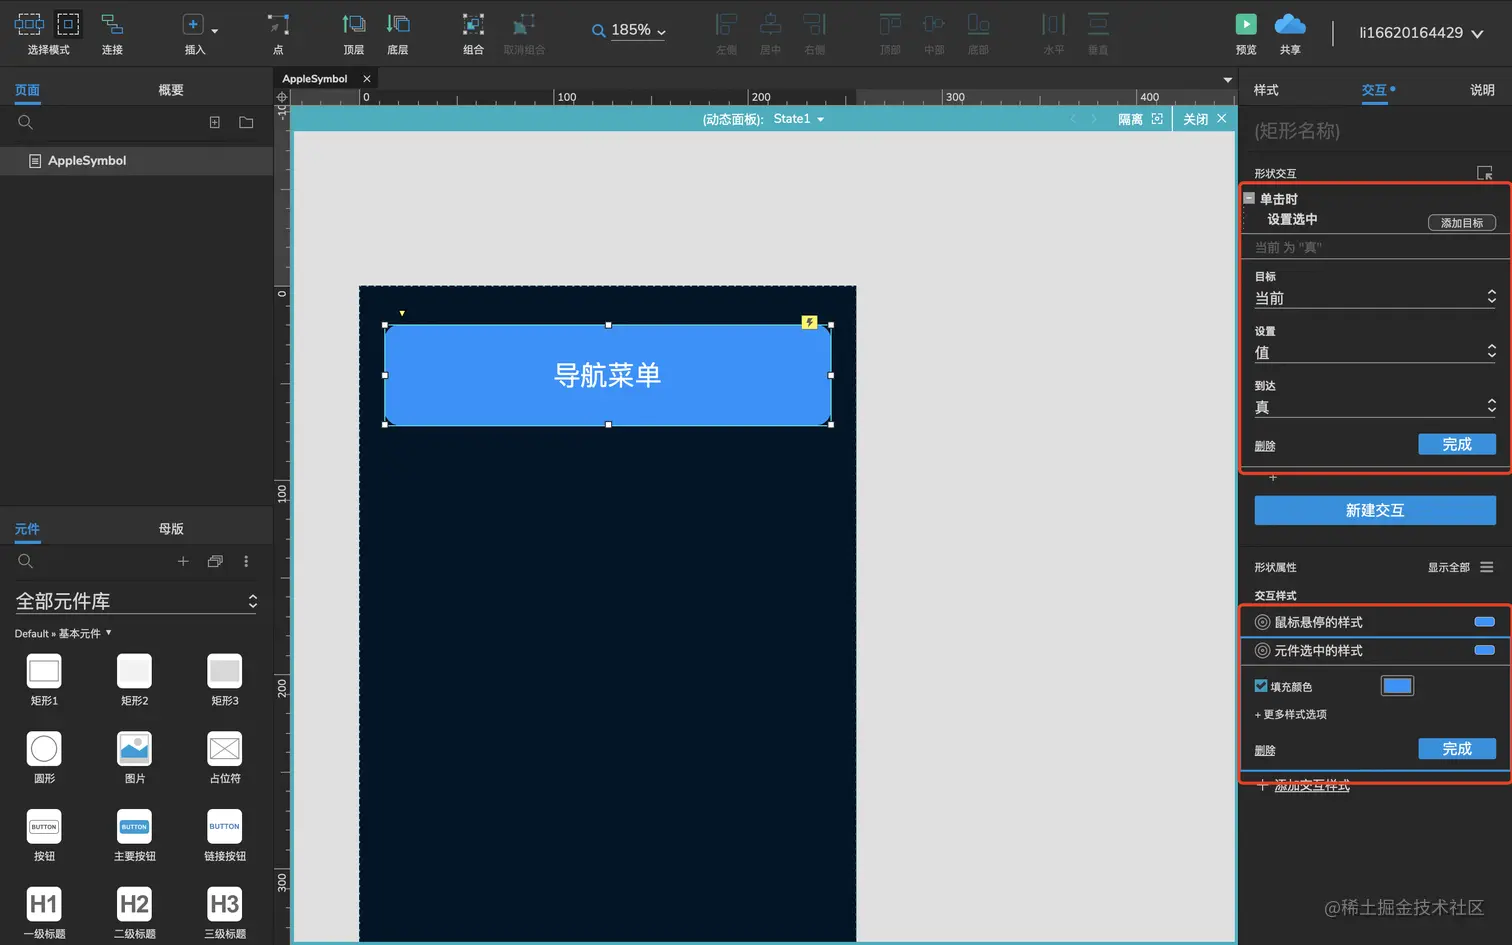Switch to the 页面 pages tab

28,90
